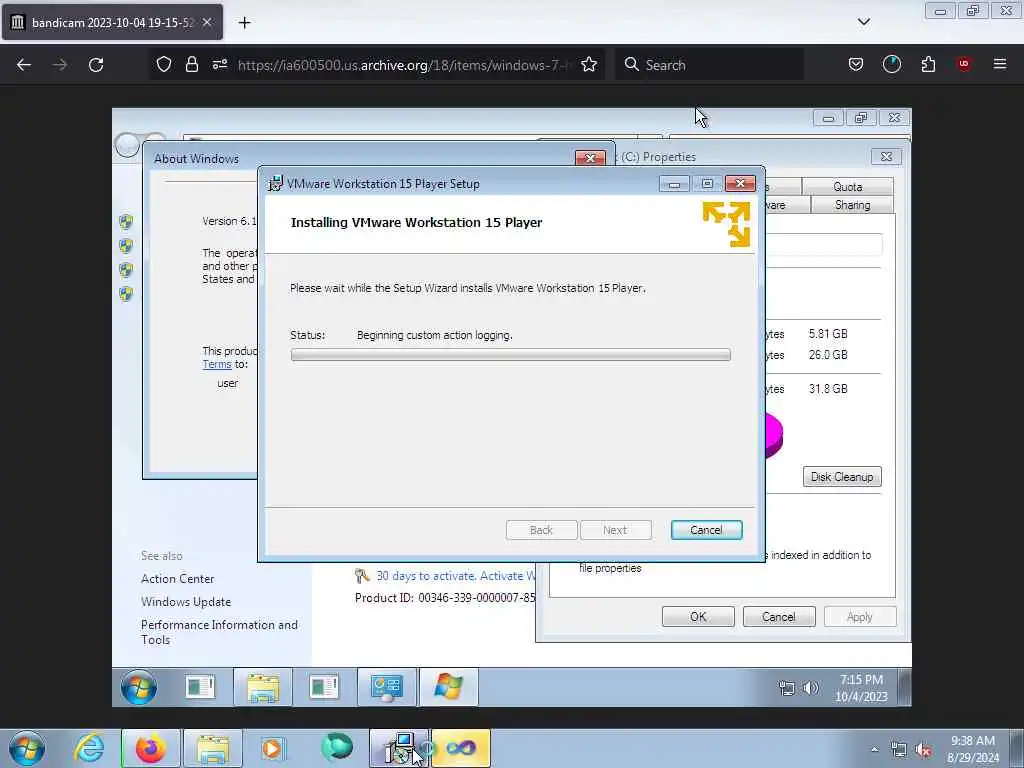Open a new browser tab with plus
This screenshot has height=768, width=1024.
[244, 23]
